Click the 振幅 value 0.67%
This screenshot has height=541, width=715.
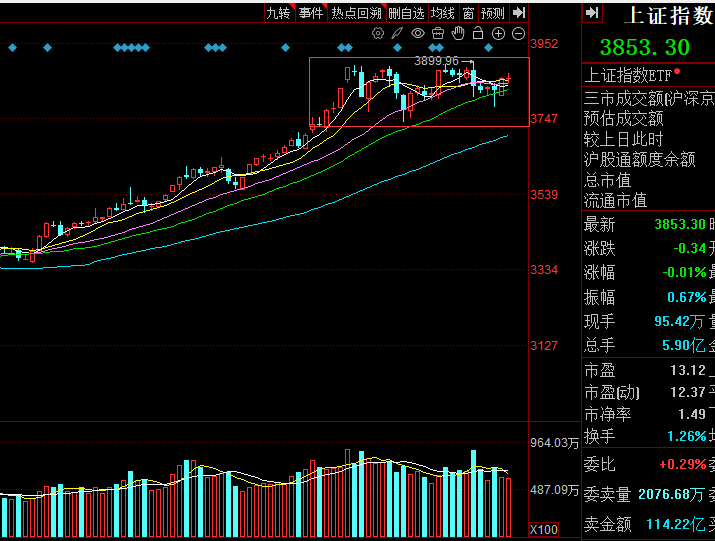tap(687, 297)
